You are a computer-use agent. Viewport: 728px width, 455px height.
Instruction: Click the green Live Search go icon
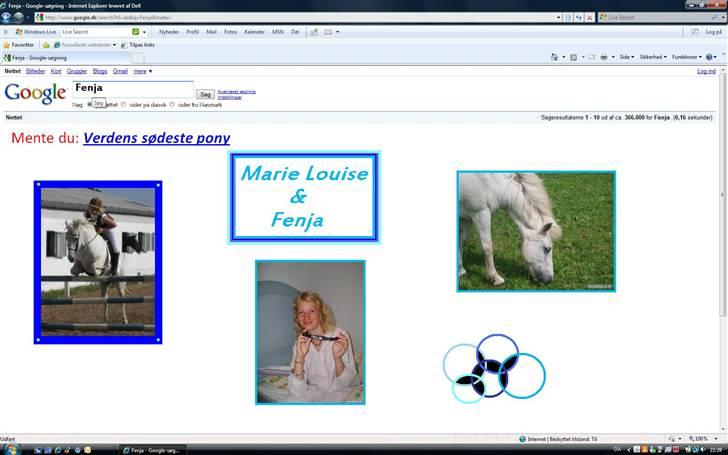coord(136,32)
